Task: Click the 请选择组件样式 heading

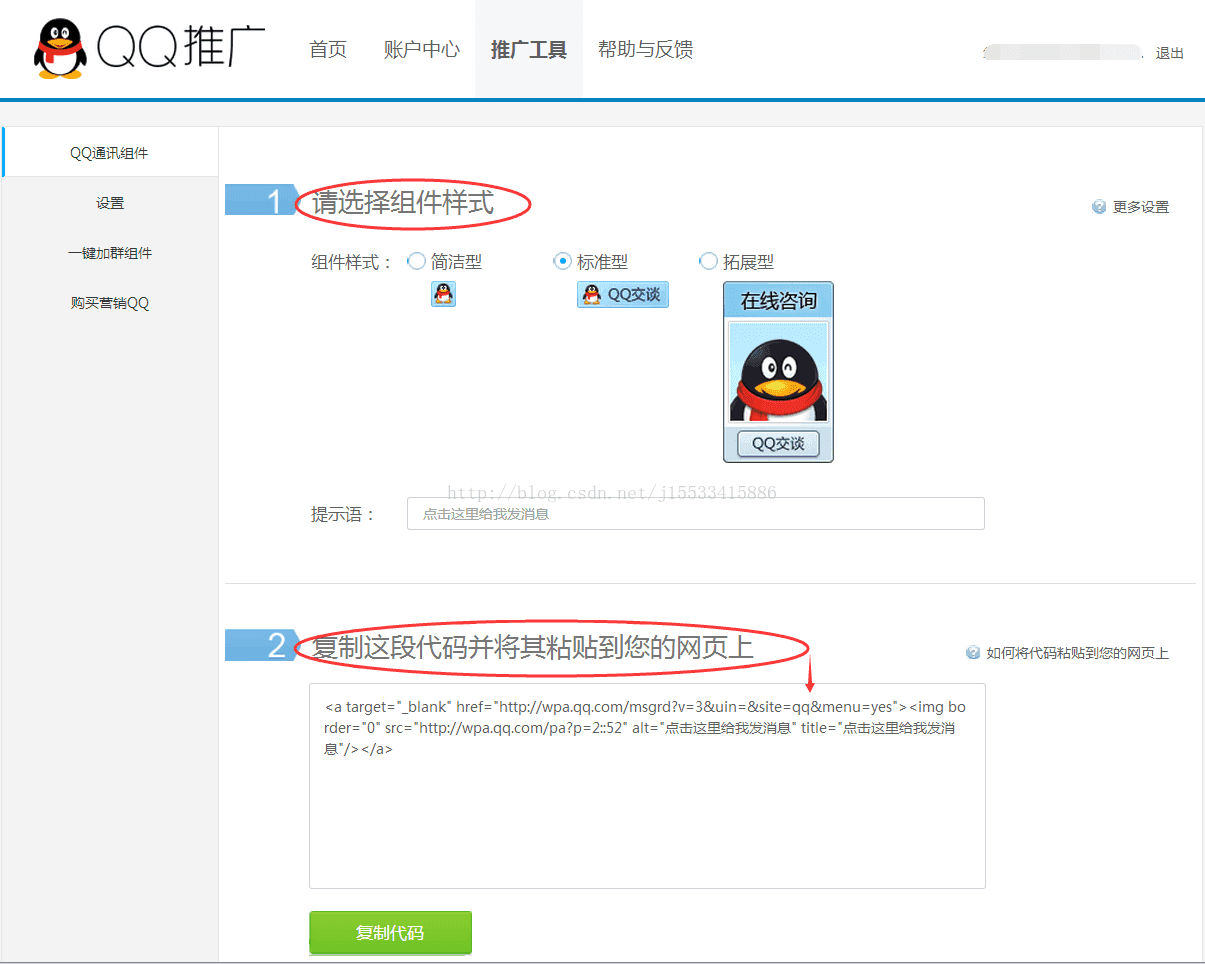Action: (x=403, y=203)
